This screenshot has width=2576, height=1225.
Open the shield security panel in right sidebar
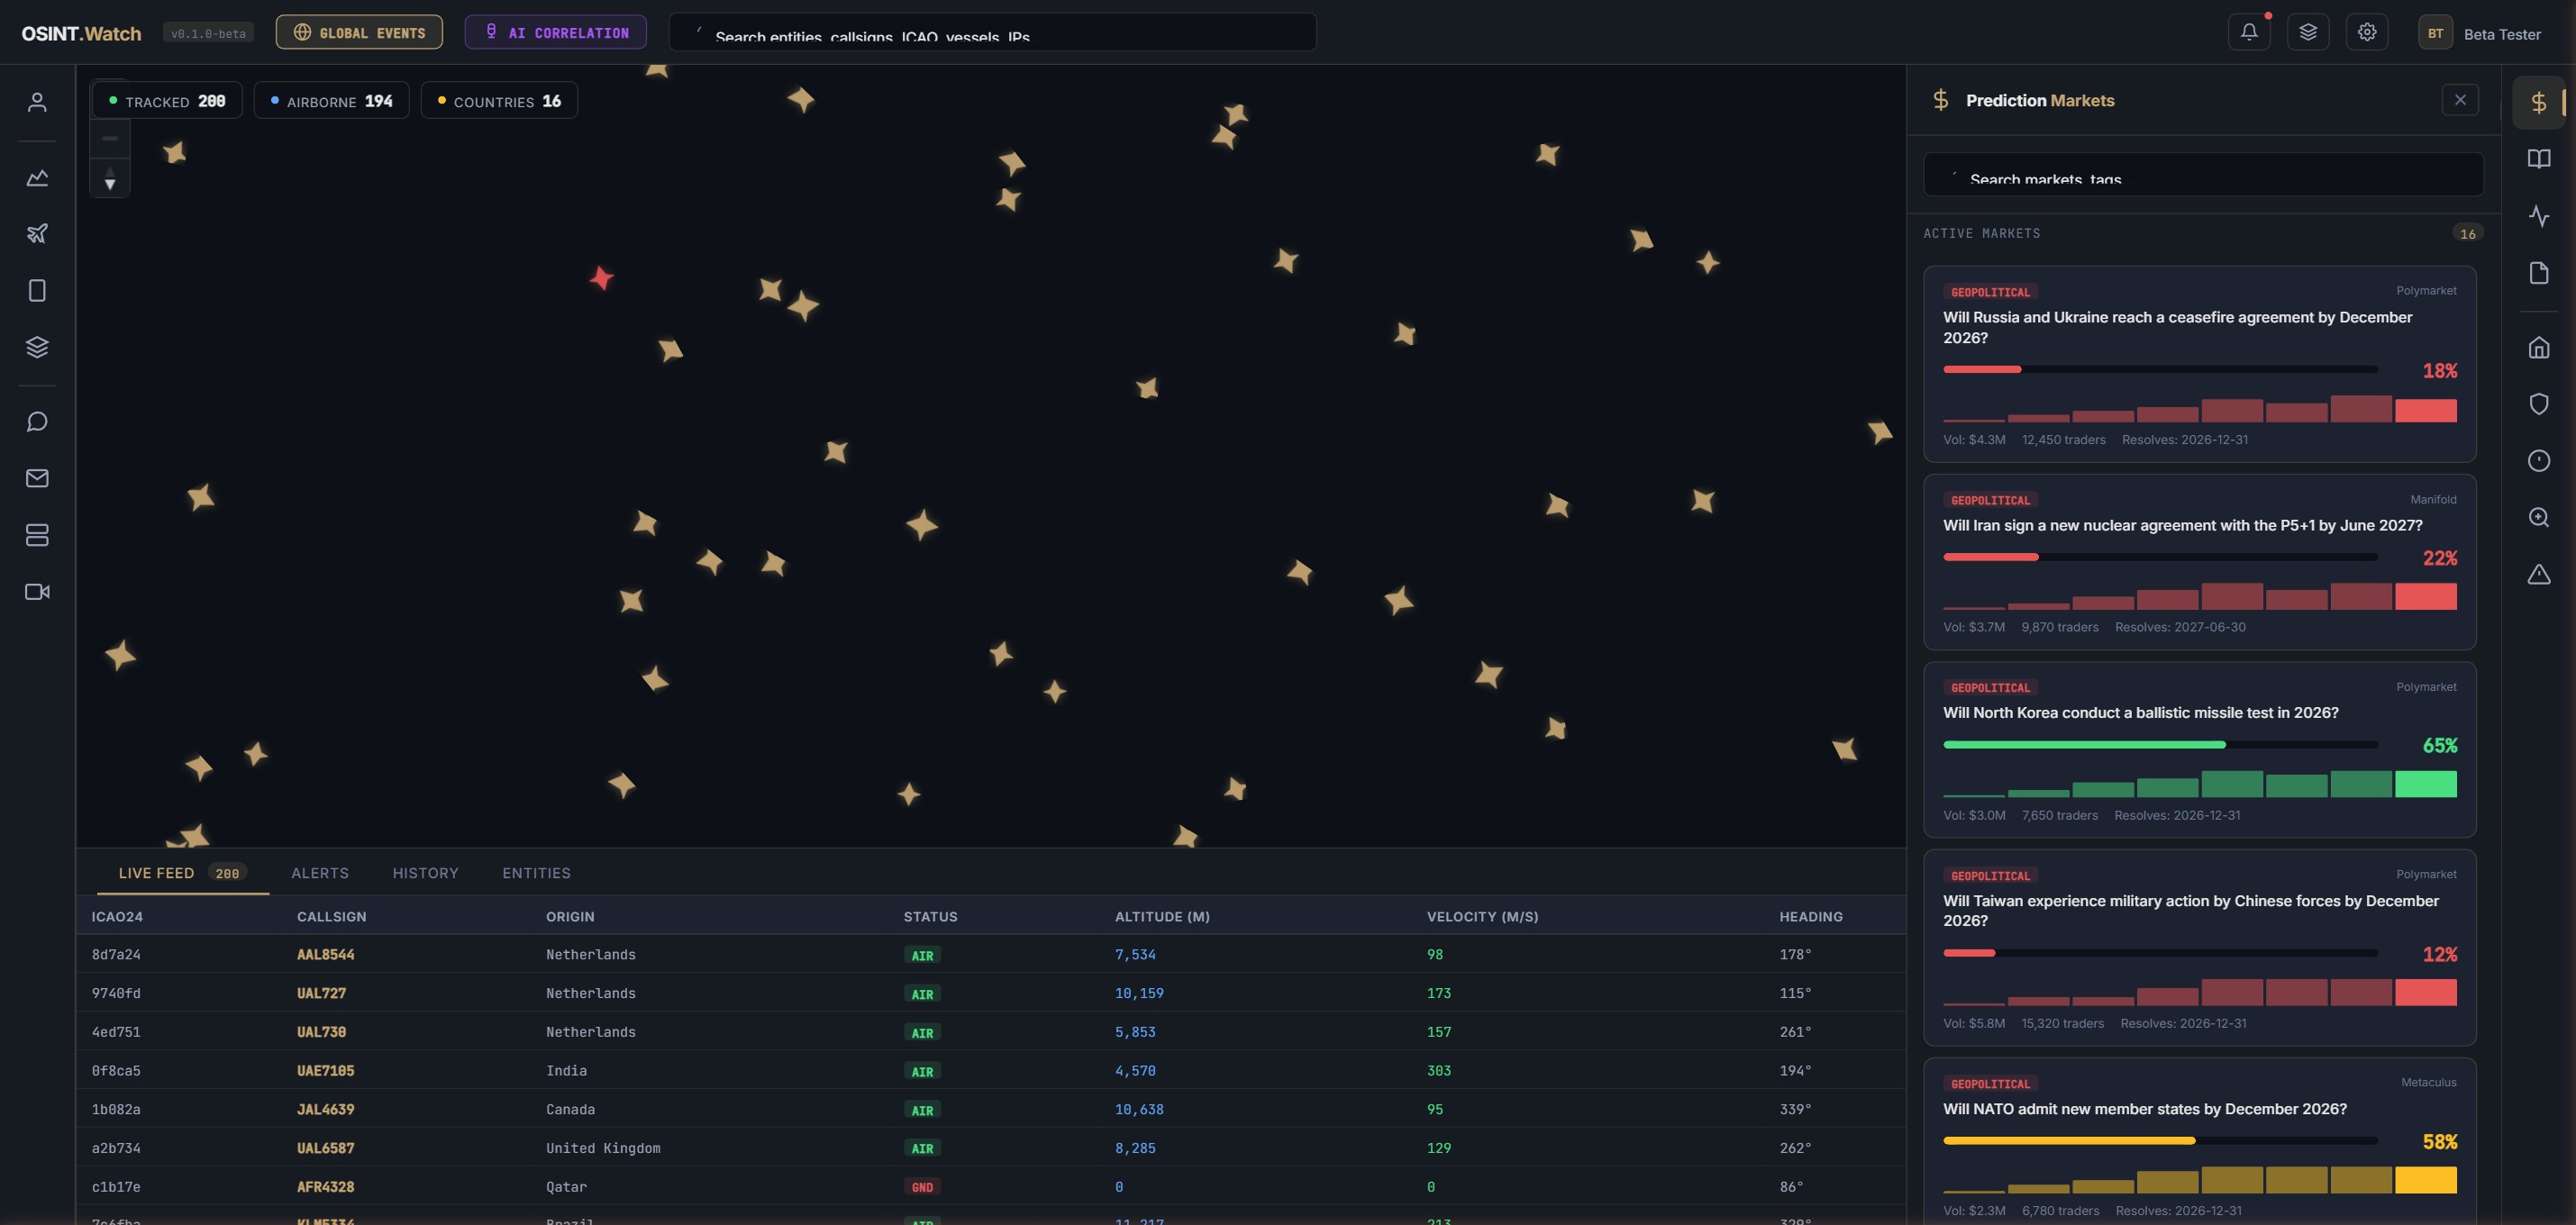pyautogui.click(x=2540, y=404)
